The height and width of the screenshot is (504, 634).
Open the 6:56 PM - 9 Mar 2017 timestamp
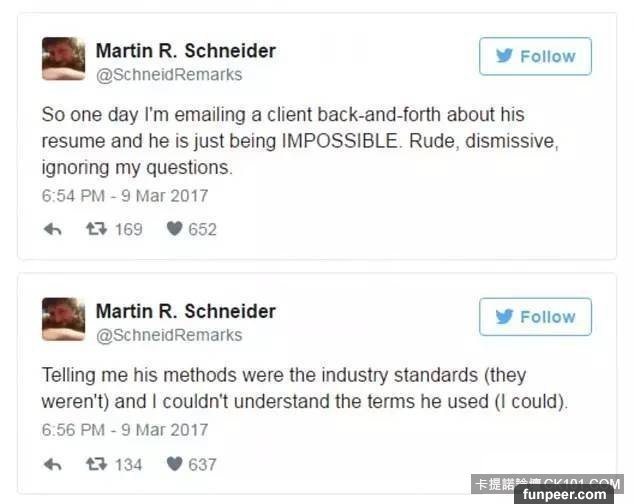click(125, 430)
